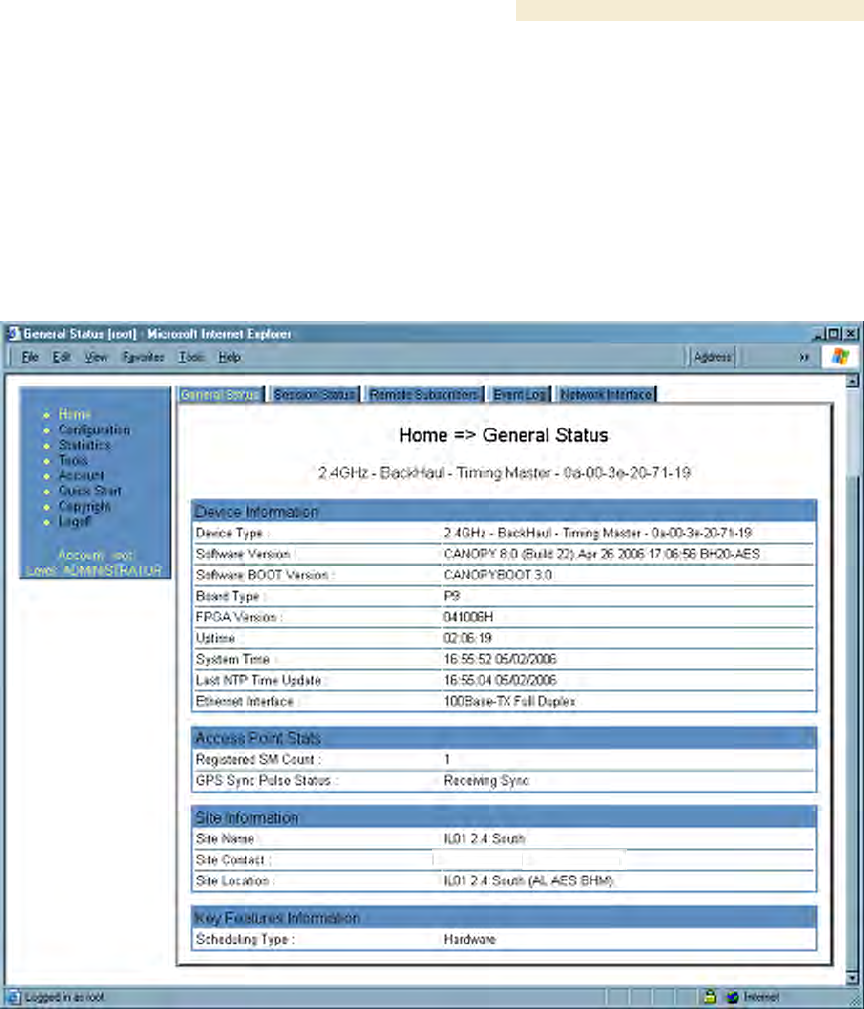Open the Help menu
Viewport: 864px width, 1009px height.
pyautogui.click(x=229, y=357)
